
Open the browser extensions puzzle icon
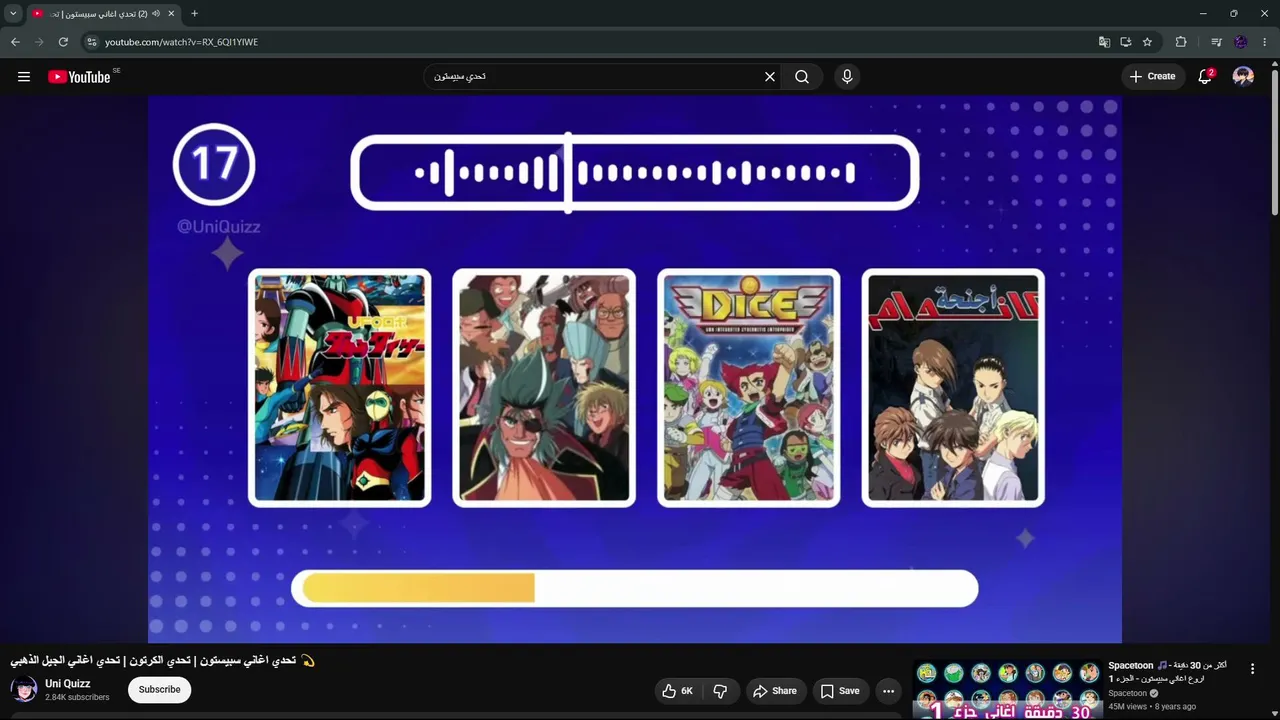coord(1181,42)
